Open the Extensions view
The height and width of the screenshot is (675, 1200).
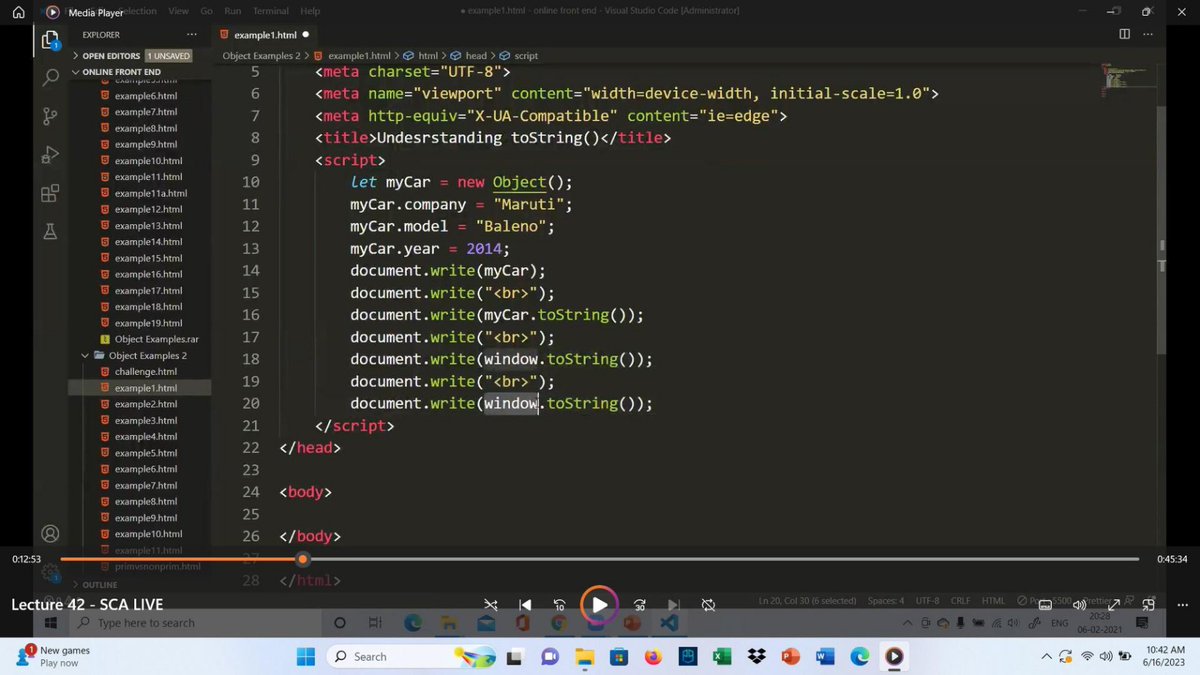50,193
